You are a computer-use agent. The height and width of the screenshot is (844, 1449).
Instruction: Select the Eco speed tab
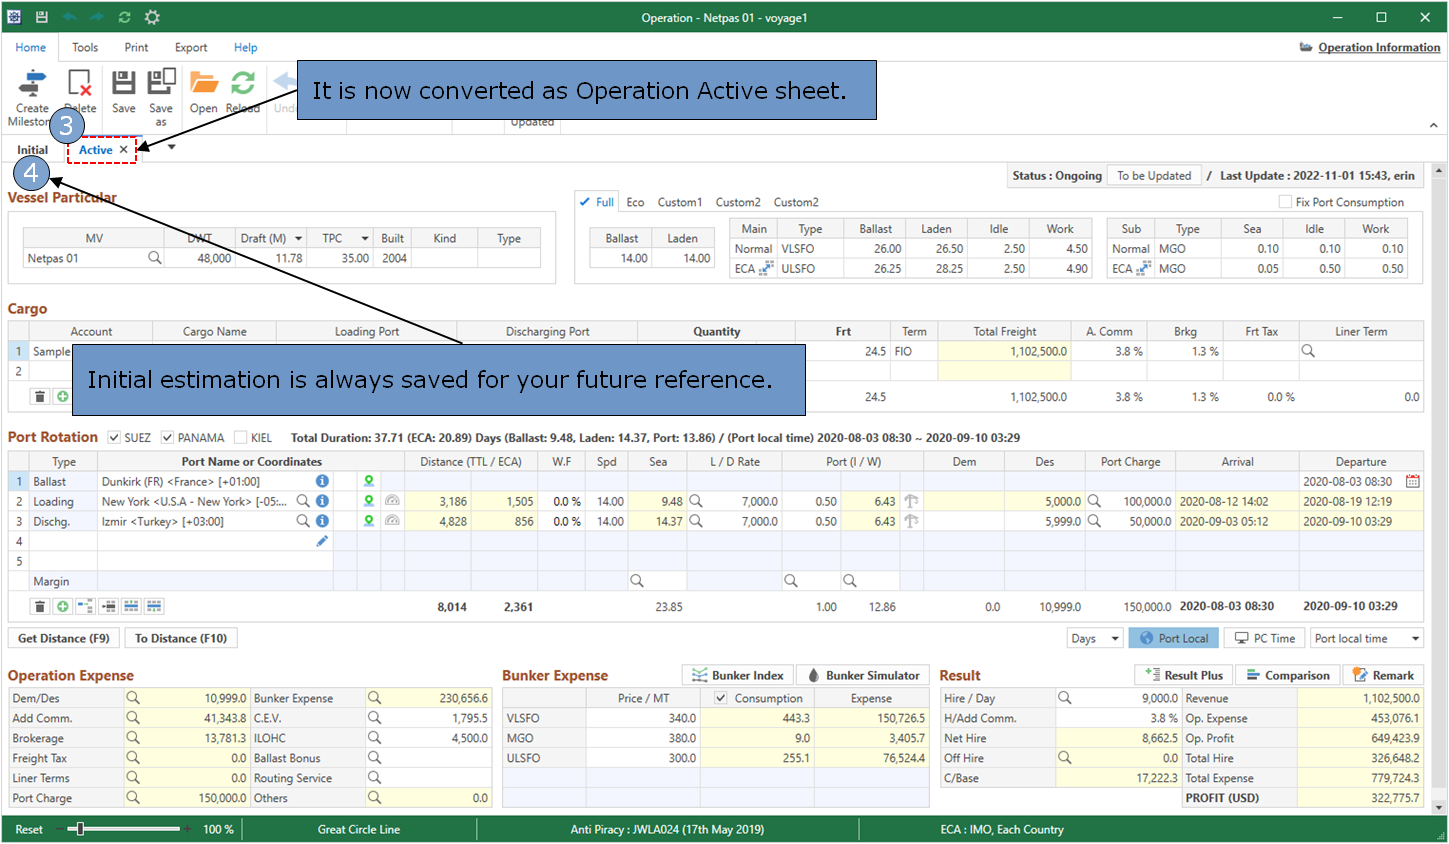pos(635,202)
